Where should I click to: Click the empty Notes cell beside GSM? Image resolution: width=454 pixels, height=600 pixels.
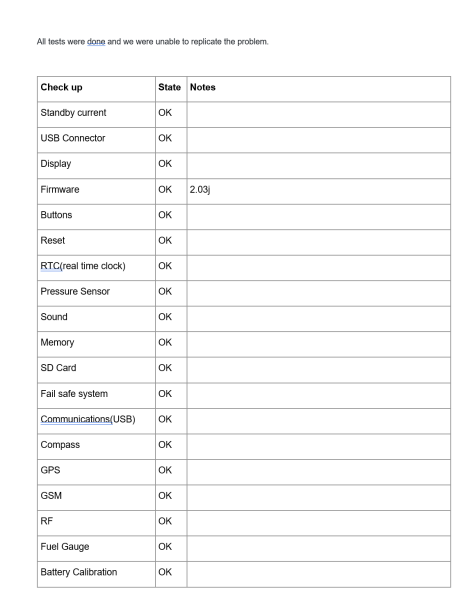coord(318,497)
